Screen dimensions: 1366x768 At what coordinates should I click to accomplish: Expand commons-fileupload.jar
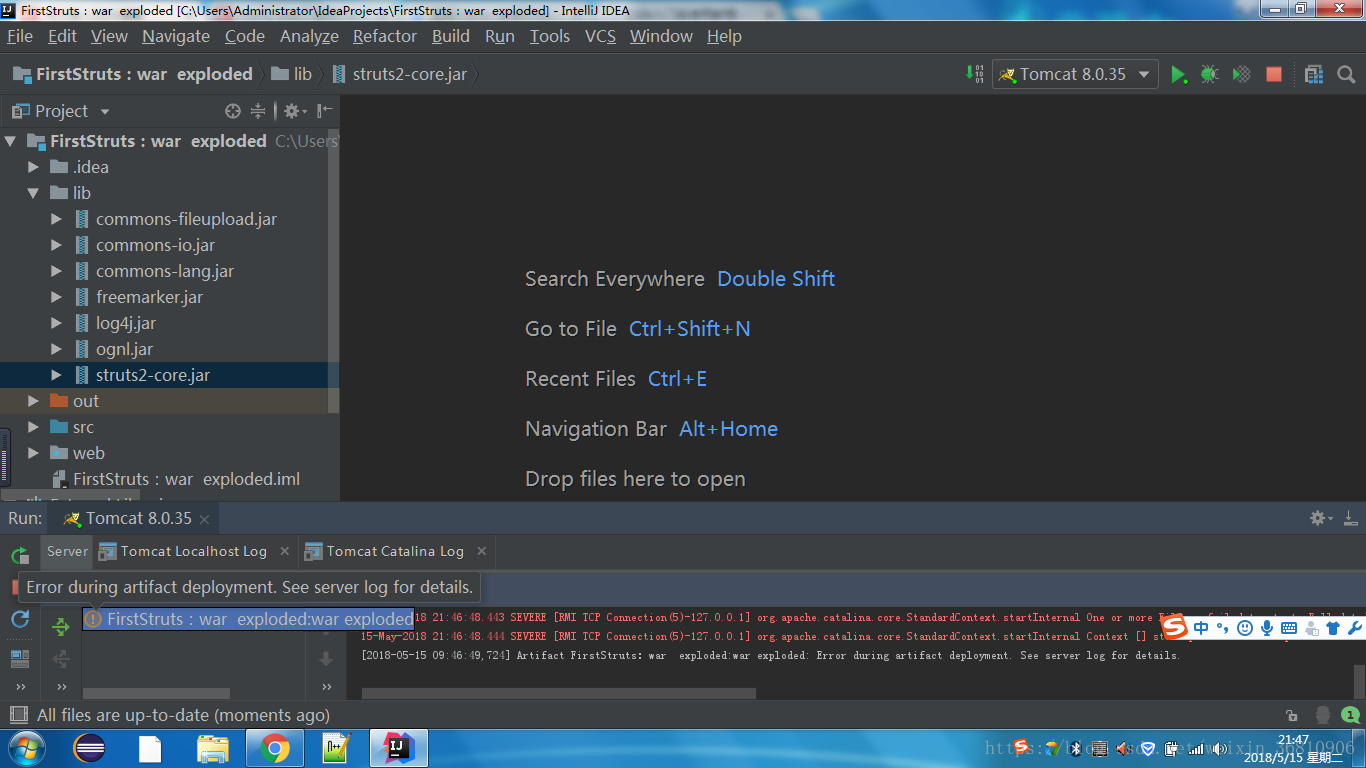click(x=57, y=219)
